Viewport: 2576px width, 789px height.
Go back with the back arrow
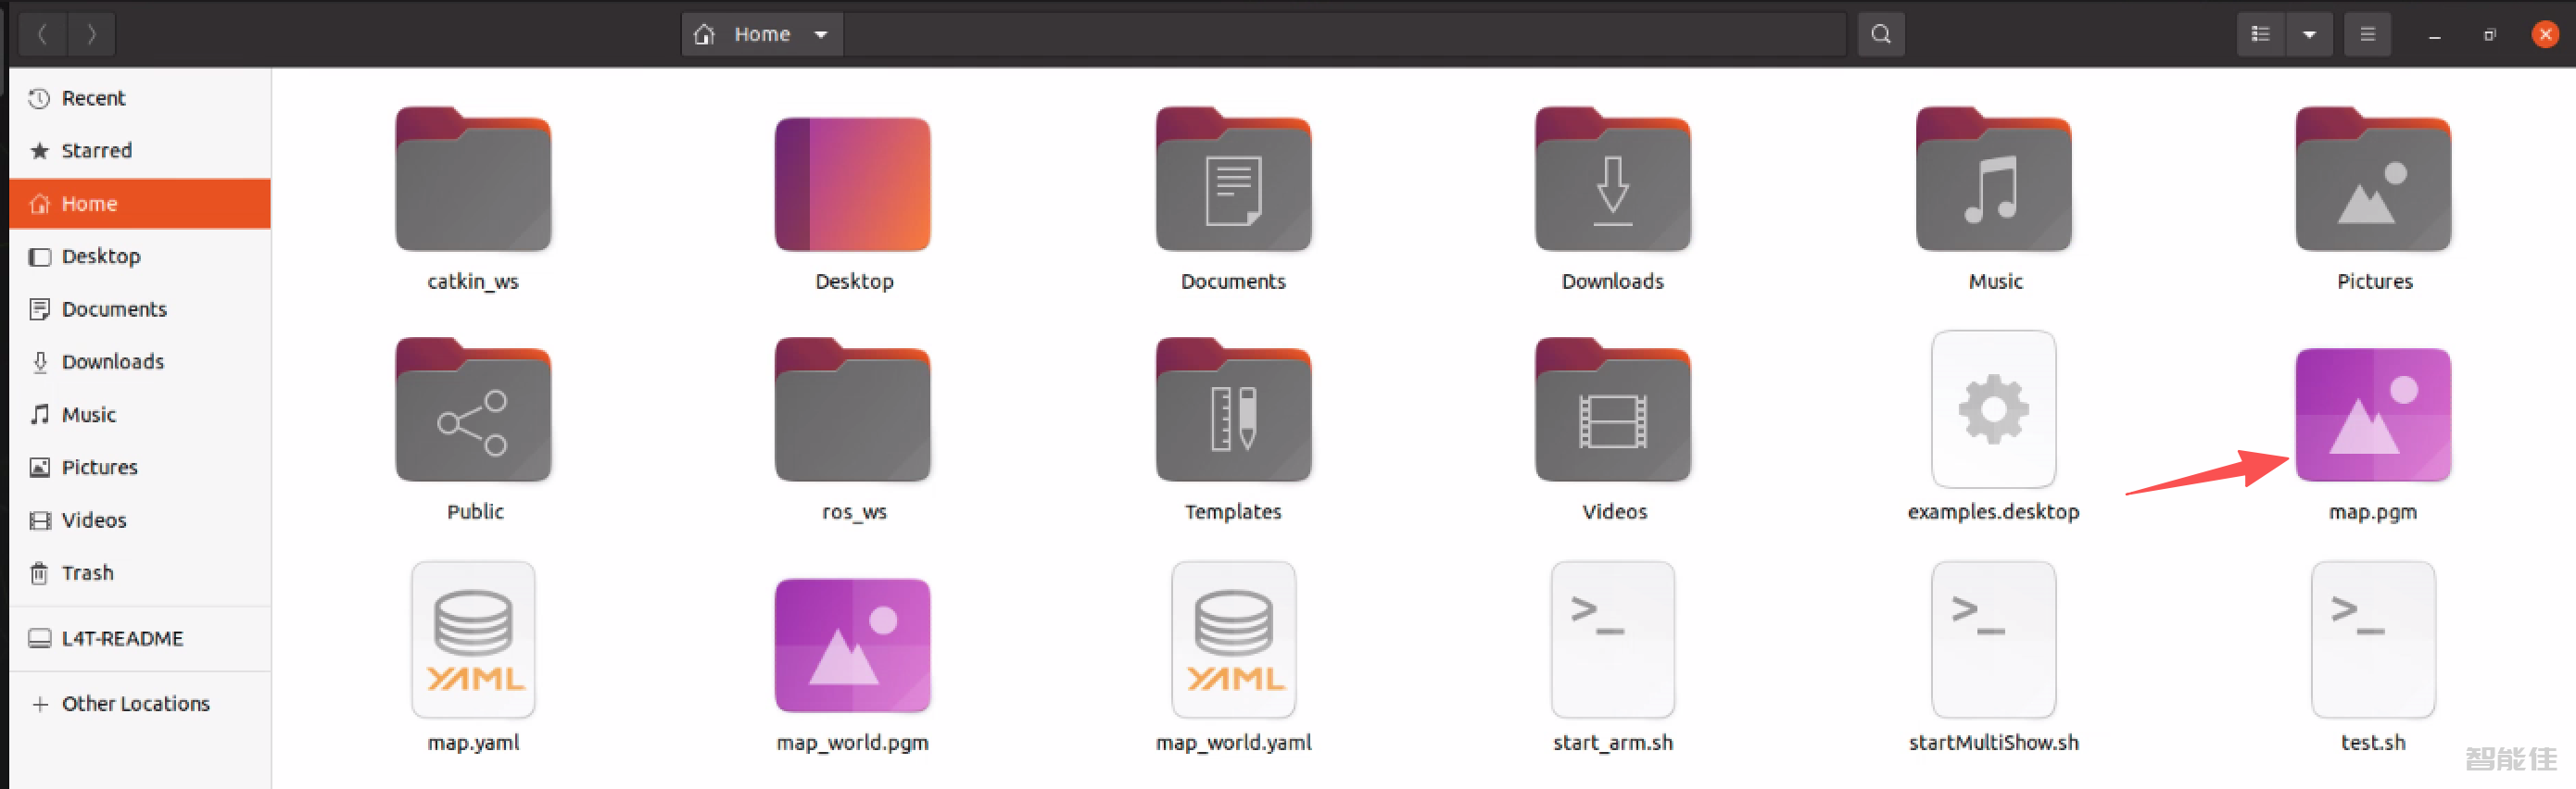pos(42,34)
